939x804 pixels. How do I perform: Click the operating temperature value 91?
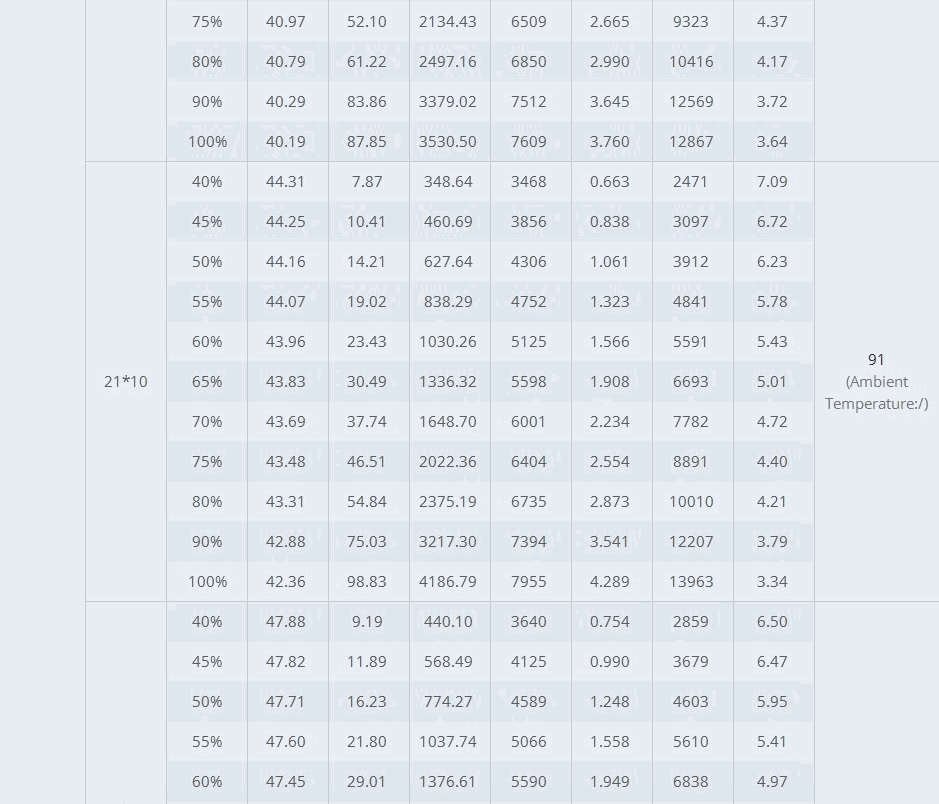pyautogui.click(x=876, y=359)
